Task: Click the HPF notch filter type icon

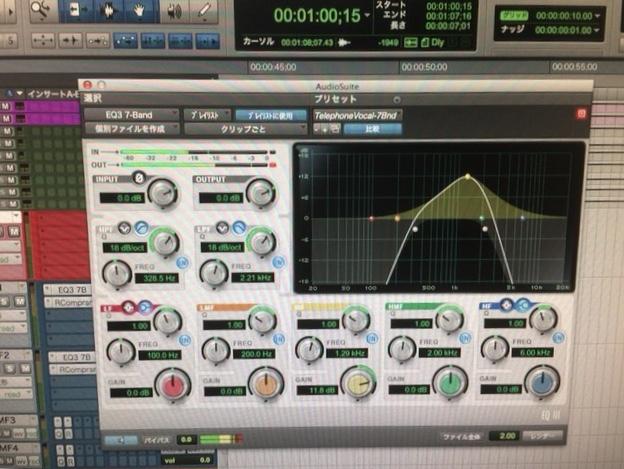Action: [x=124, y=228]
